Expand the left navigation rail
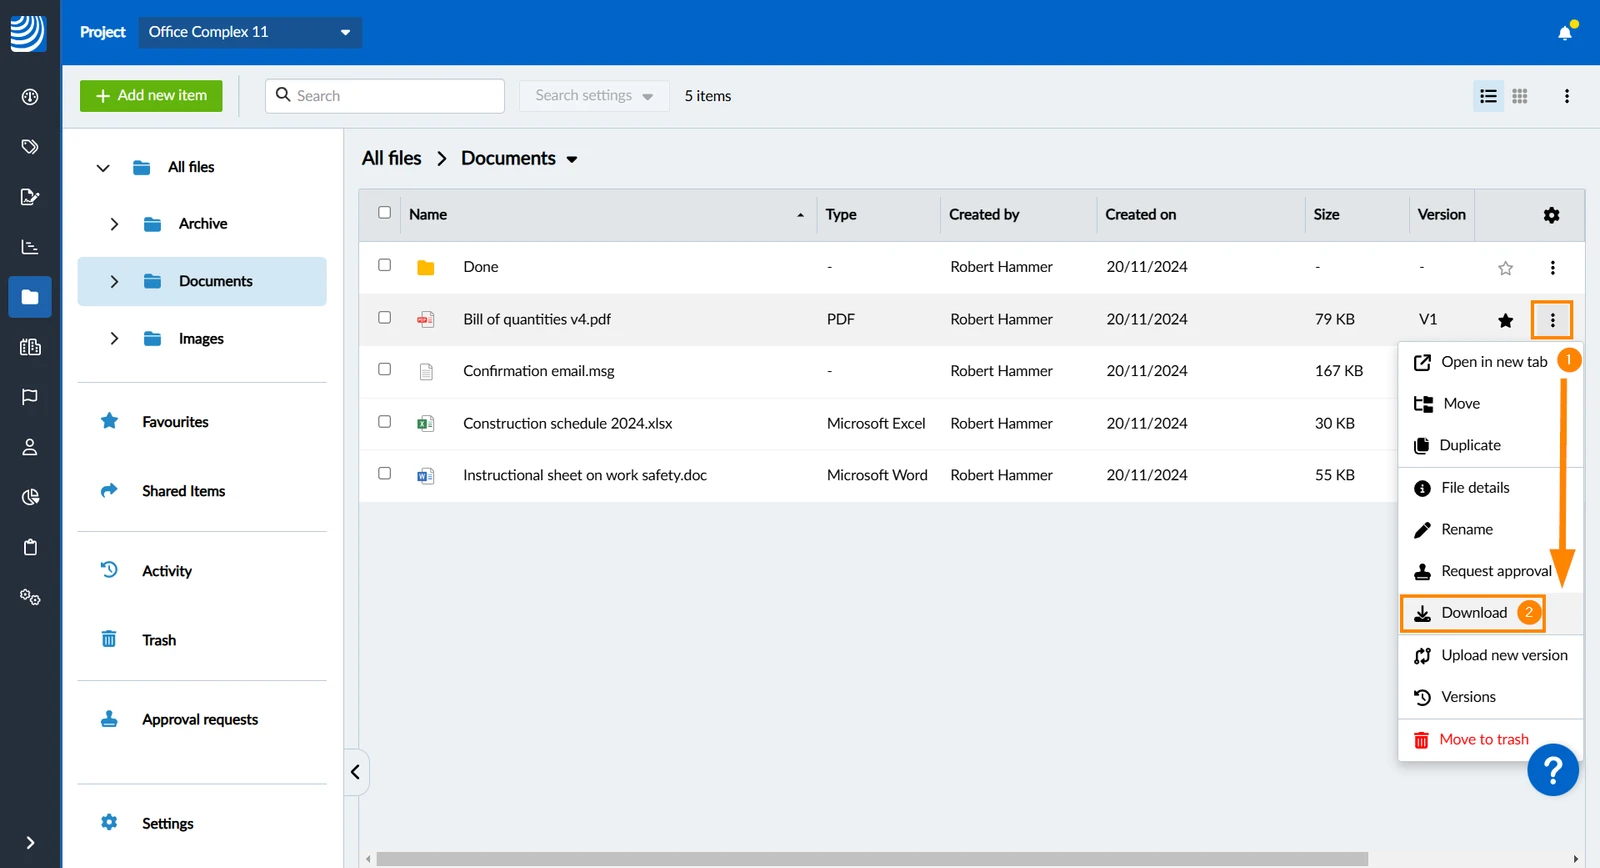 pos(30,843)
